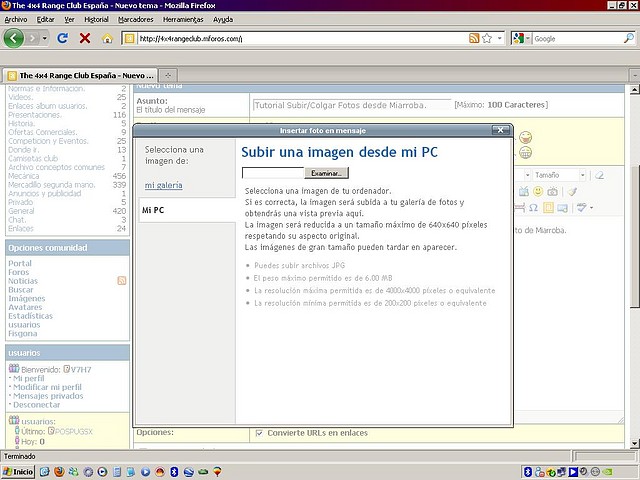Open the Editar menu
640x480 pixels.
pos(45,19)
